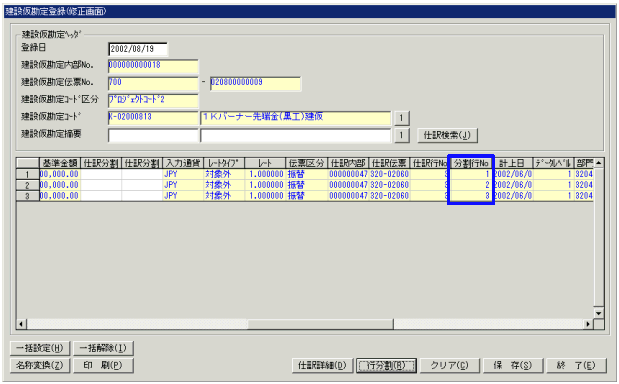Focus the 登録日 date field 2002/08/19
This screenshot has width=619, height=384.
tap(138, 49)
